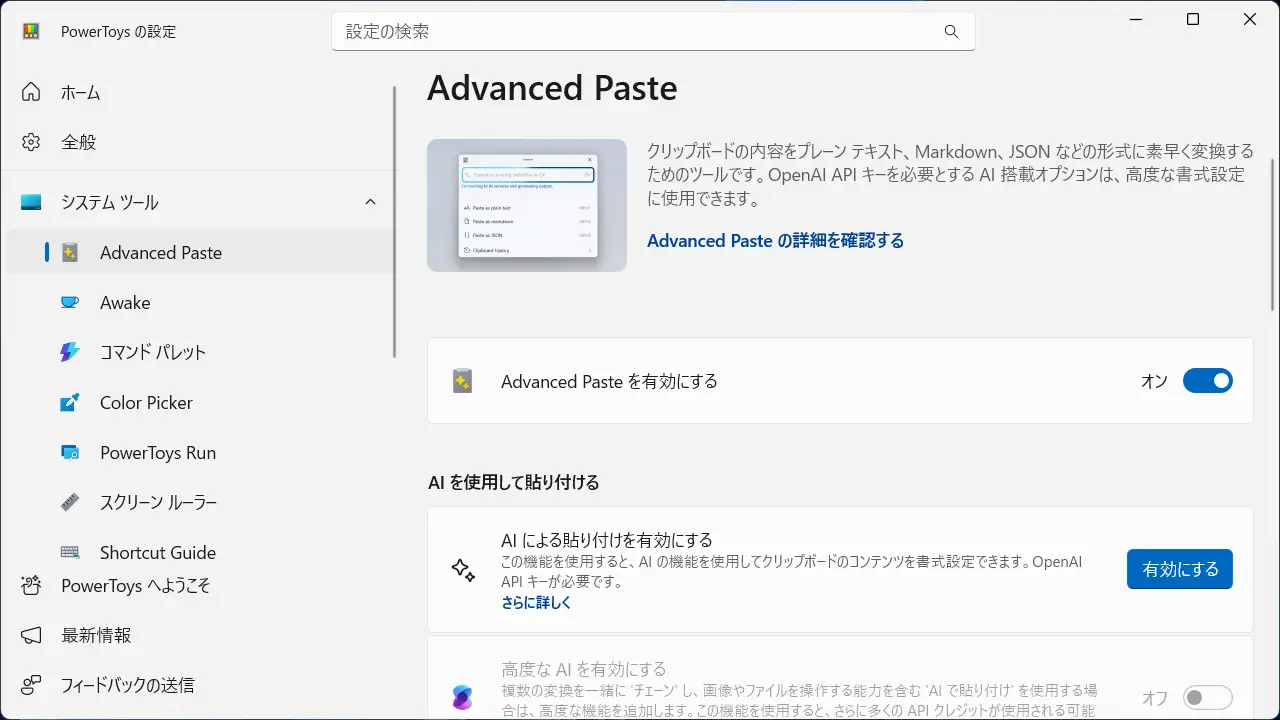Open Advanced Paste の詳細を確認する link
Viewport: 1280px width, 720px height.
pyautogui.click(x=775, y=241)
